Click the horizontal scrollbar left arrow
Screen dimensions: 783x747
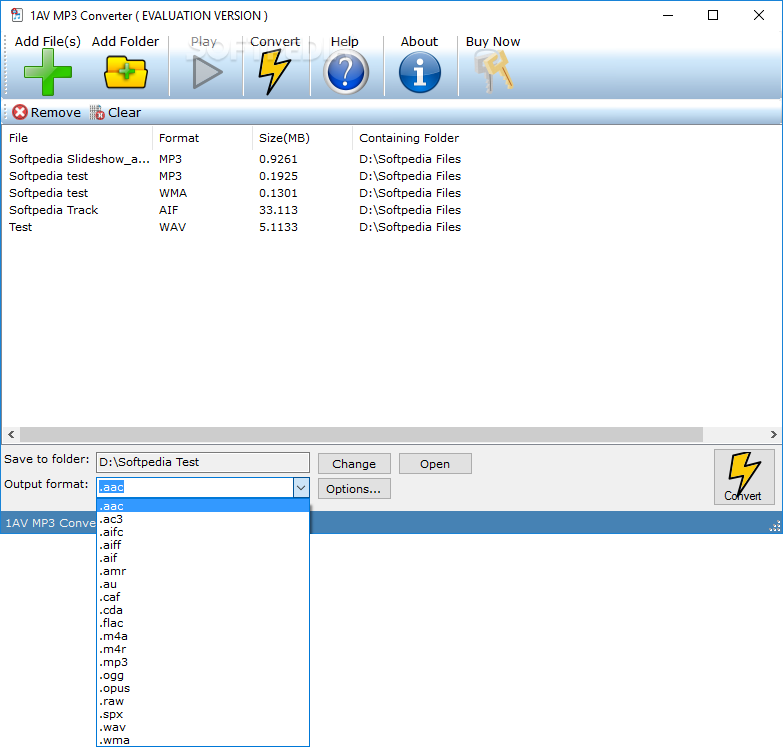pos(11,434)
